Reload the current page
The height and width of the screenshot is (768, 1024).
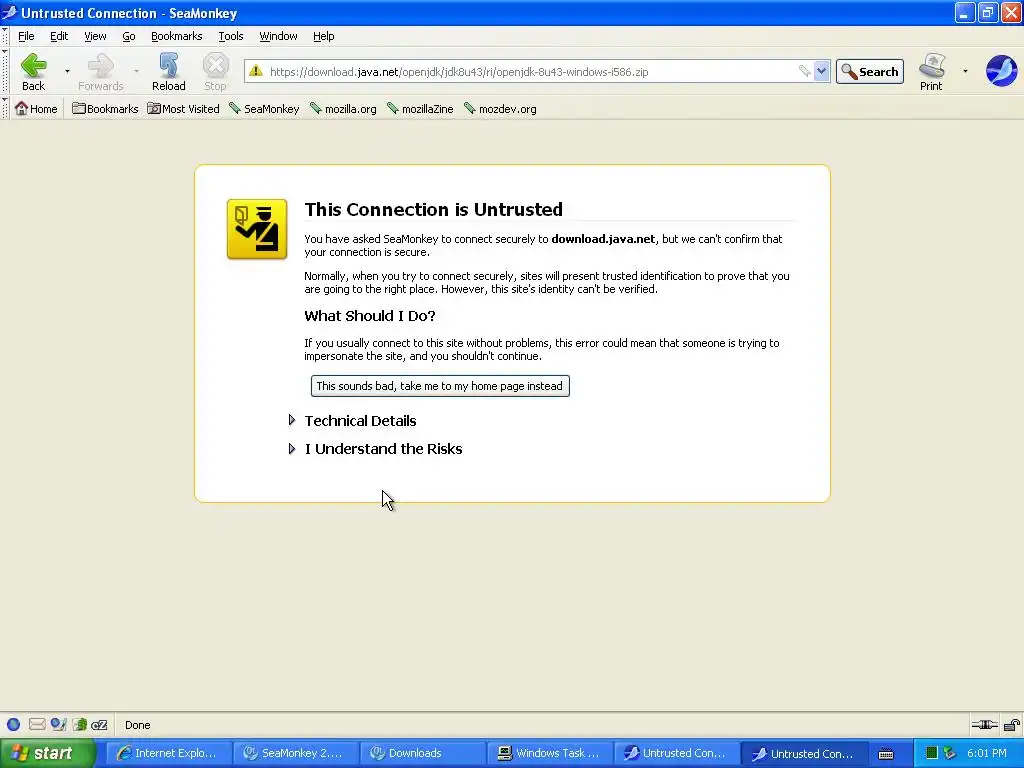click(x=168, y=72)
